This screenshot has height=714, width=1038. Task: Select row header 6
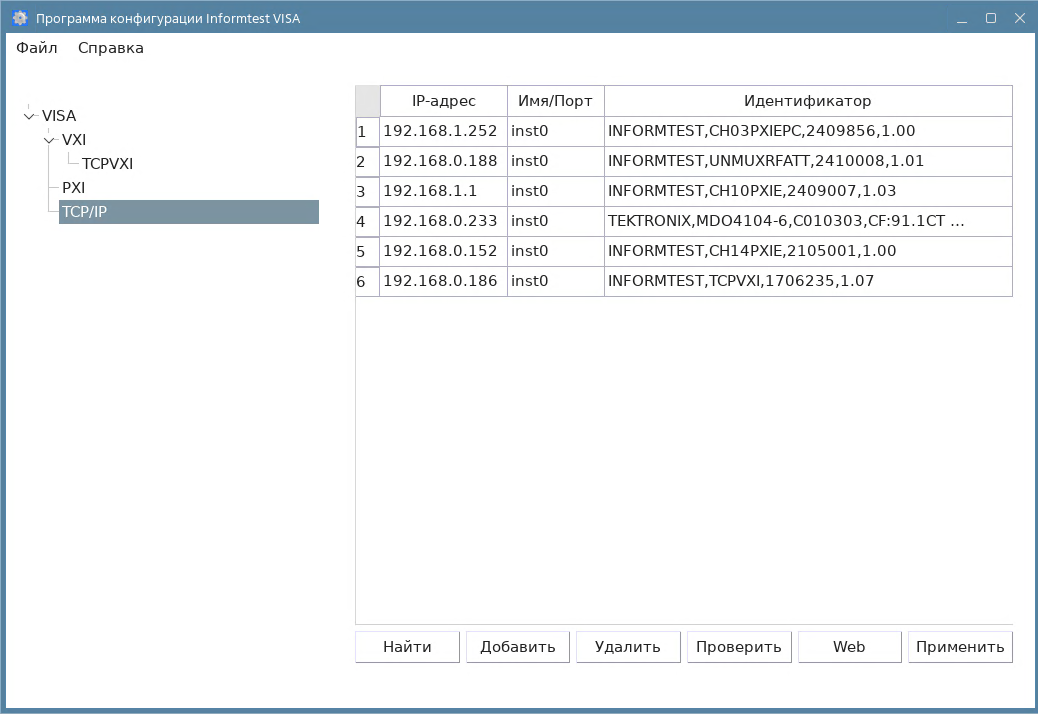[367, 281]
